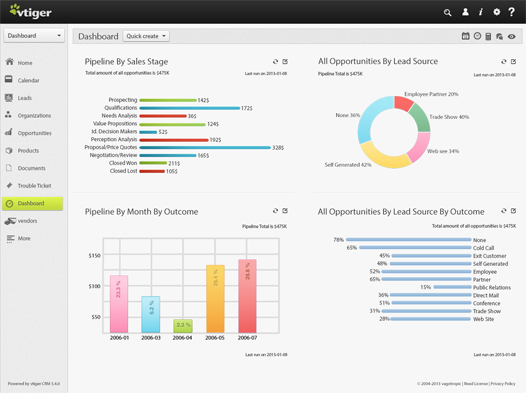The image size is (526, 393).
Task: Open Home label in sidebar
Action: pos(25,63)
